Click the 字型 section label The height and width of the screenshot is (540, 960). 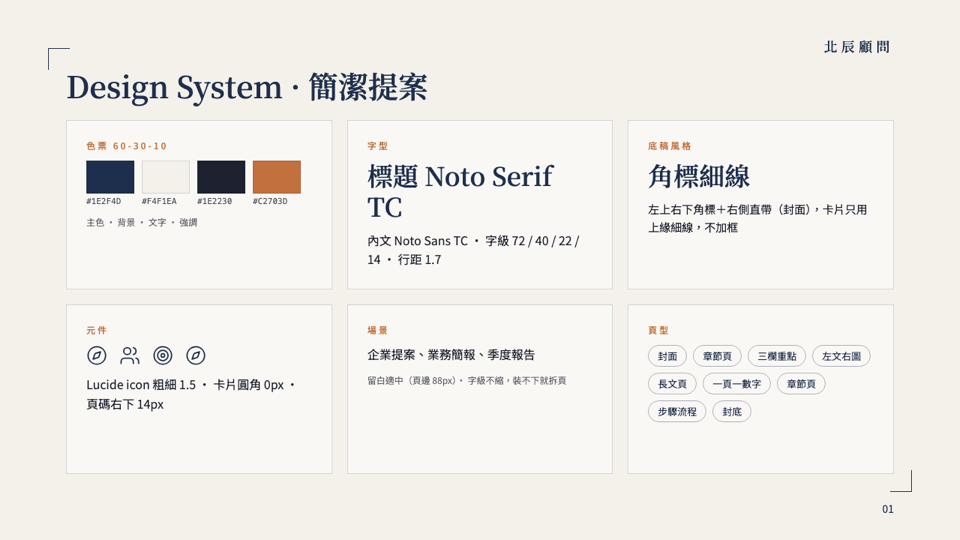pos(378,146)
